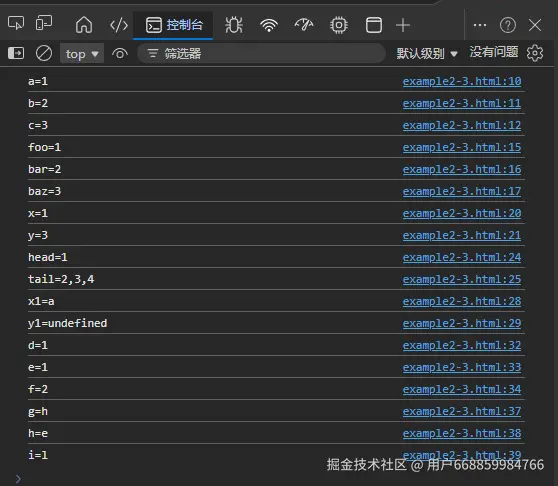
Task: Add more tools with plus icon
Action: [403, 25]
